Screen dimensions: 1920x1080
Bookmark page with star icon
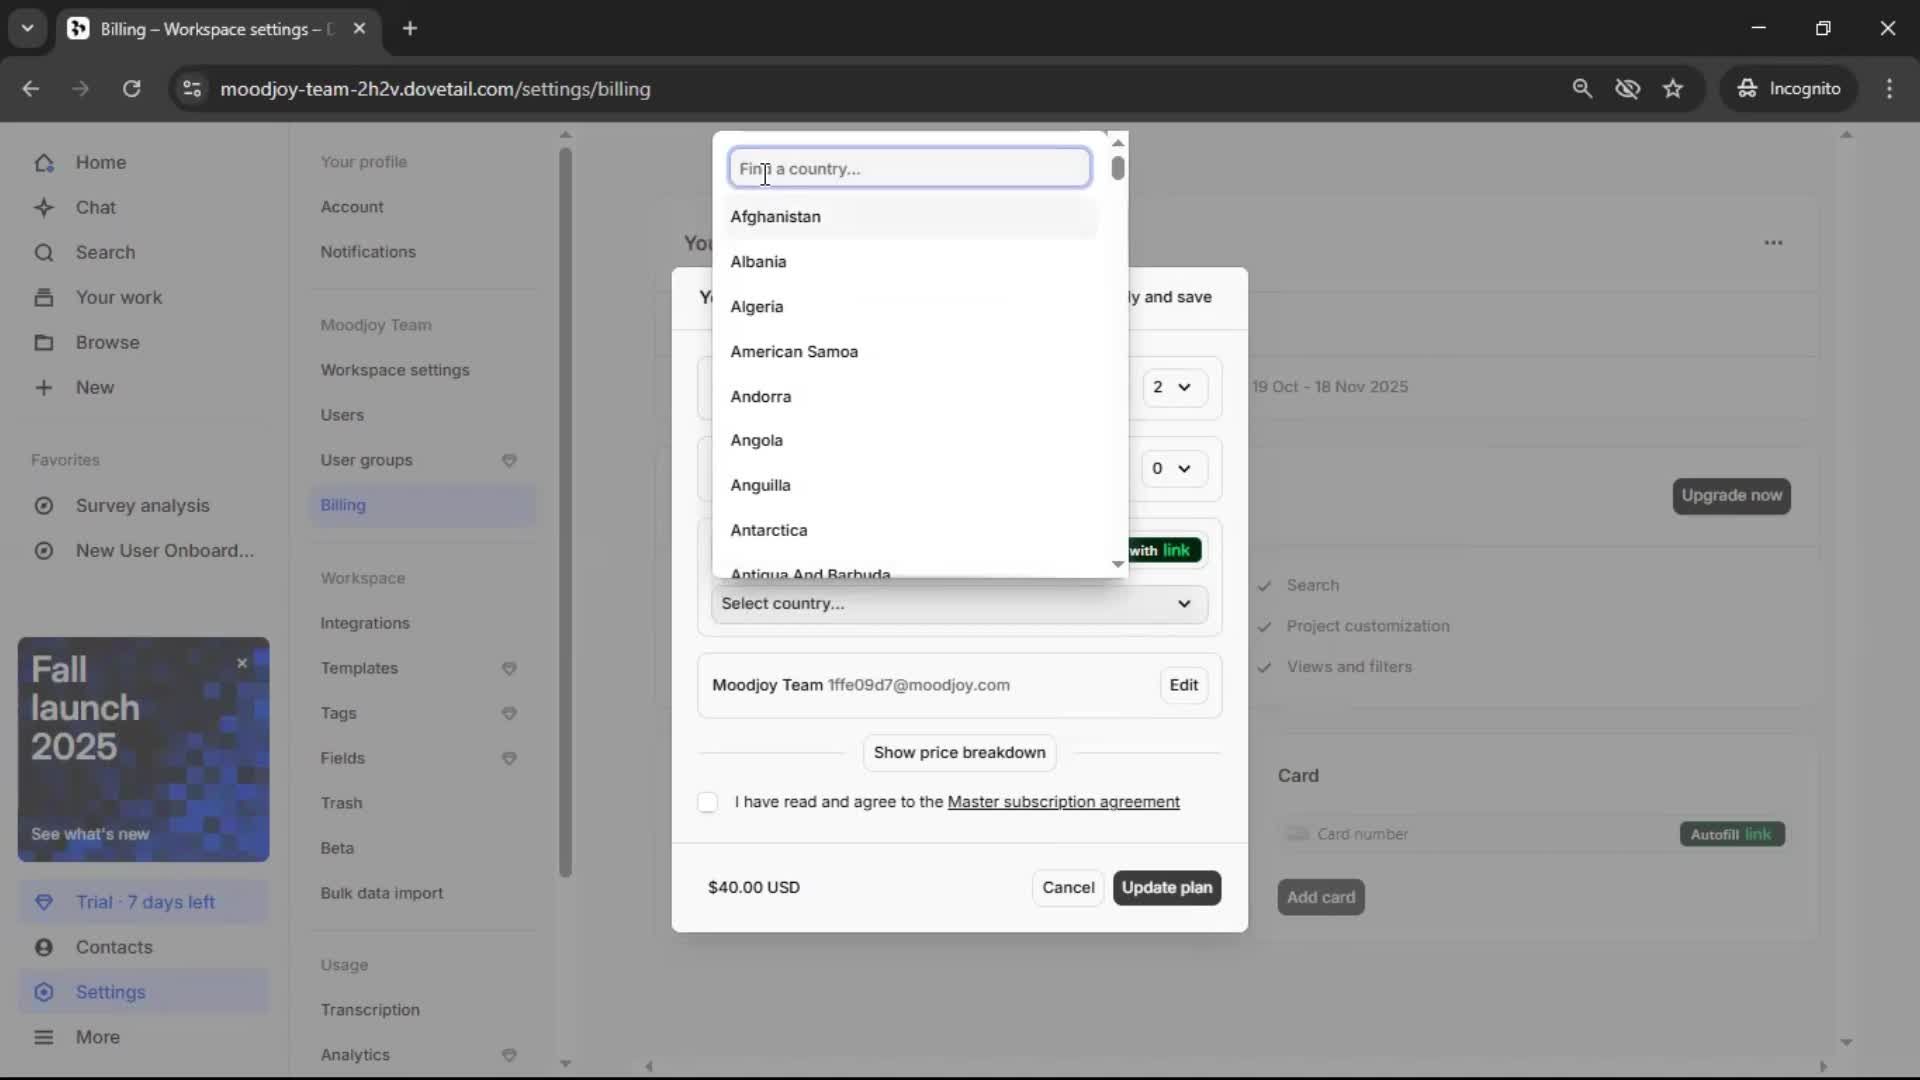point(1673,89)
